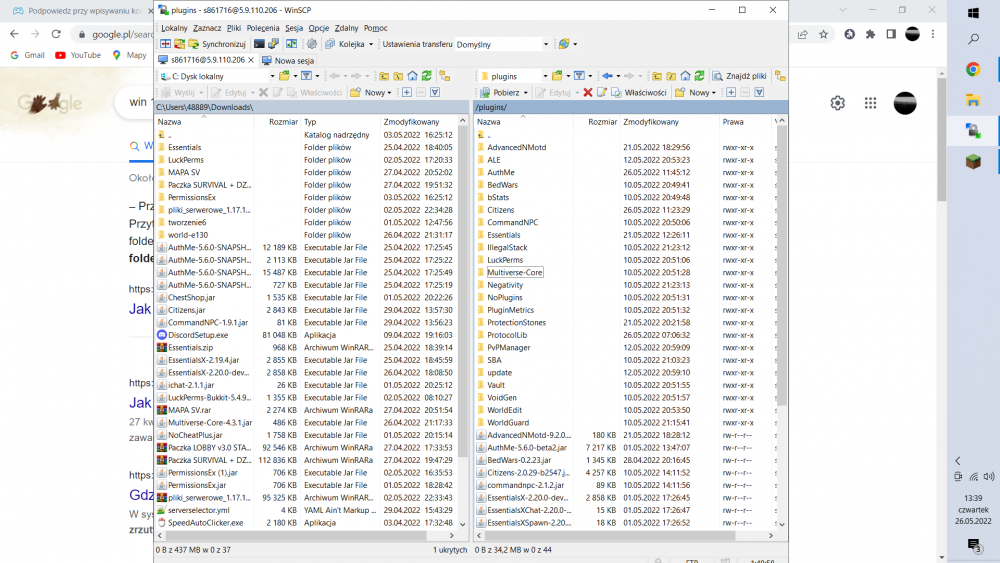This screenshot has height=563, width=1000.
Task: Click the Preferences gear icon in WinSCP toolbar
Action: 311,44
